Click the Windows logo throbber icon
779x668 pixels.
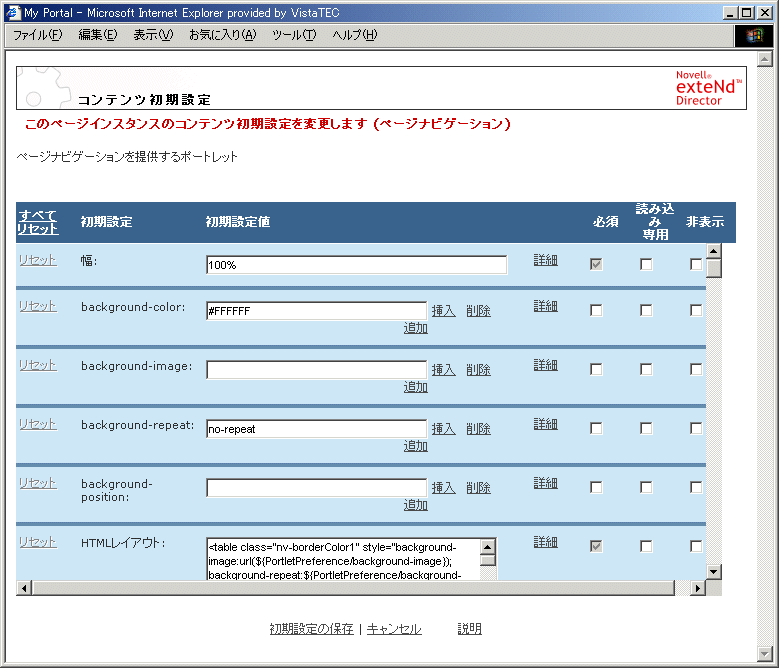pos(754,36)
